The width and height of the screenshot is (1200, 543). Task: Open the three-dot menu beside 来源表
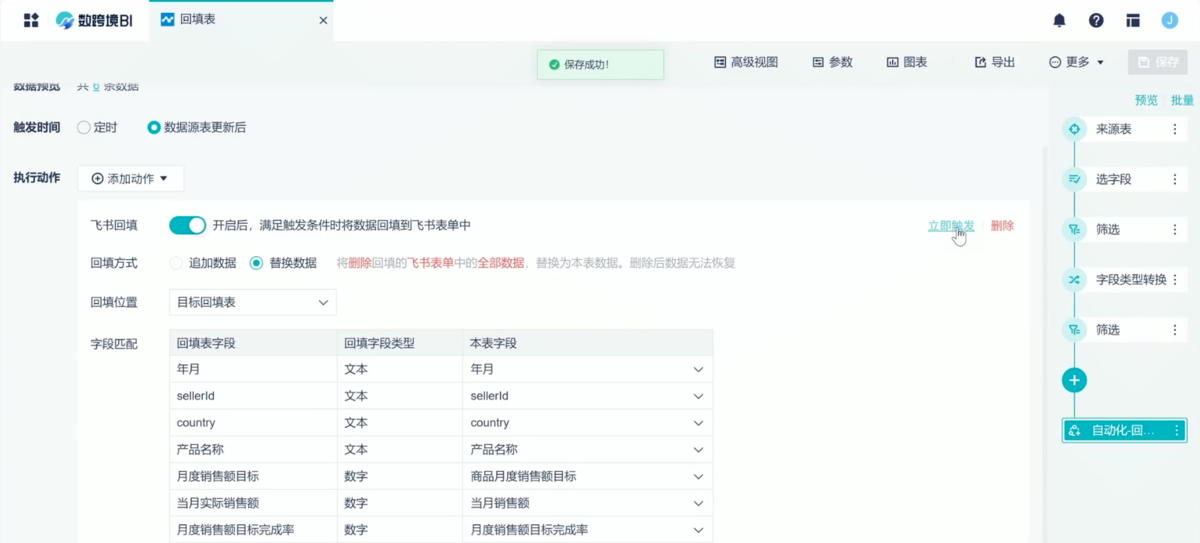pyautogui.click(x=1175, y=129)
